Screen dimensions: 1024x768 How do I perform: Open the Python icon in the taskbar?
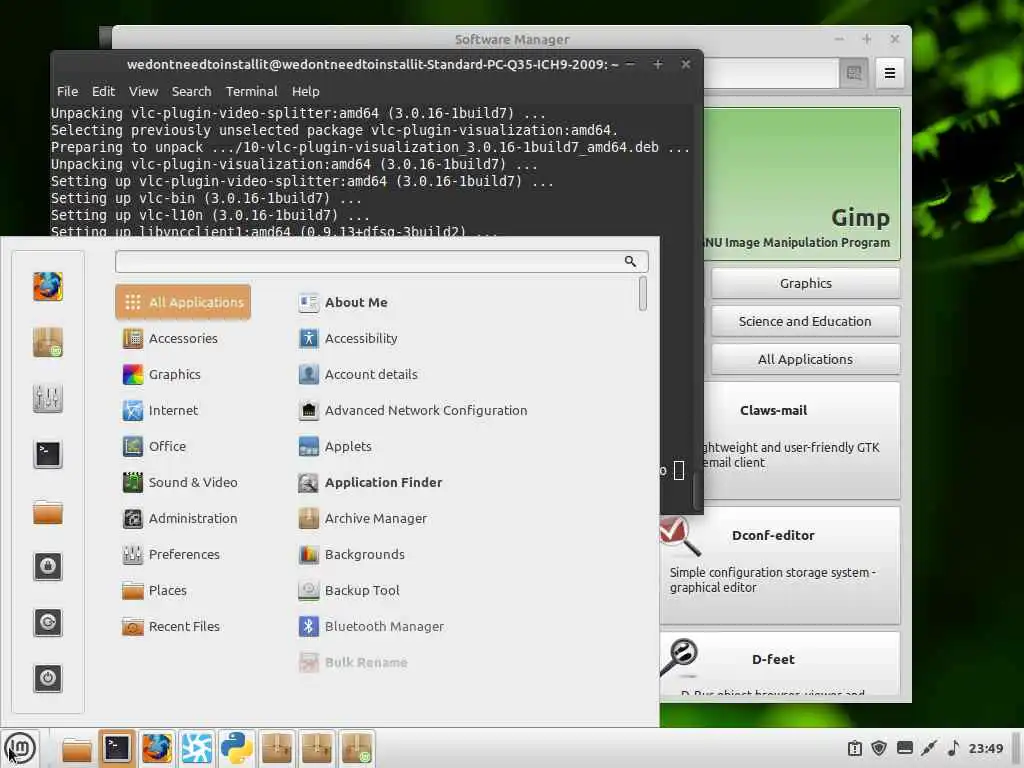(x=236, y=748)
